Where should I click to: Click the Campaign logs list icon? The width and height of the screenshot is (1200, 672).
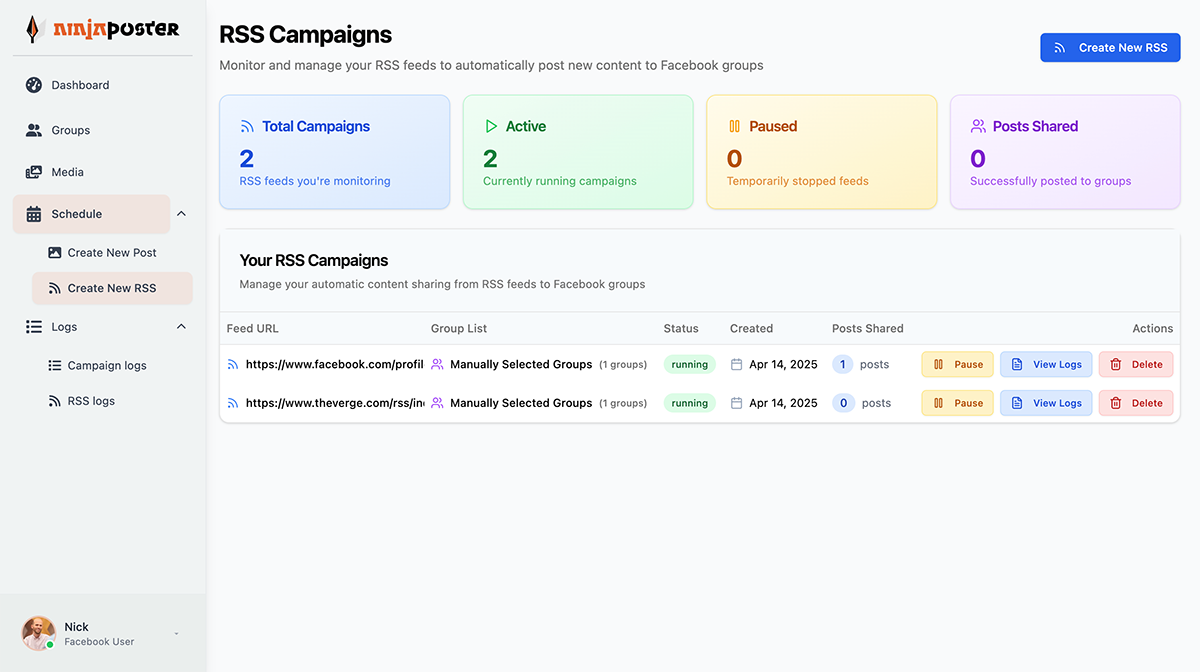tap(55, 366)
